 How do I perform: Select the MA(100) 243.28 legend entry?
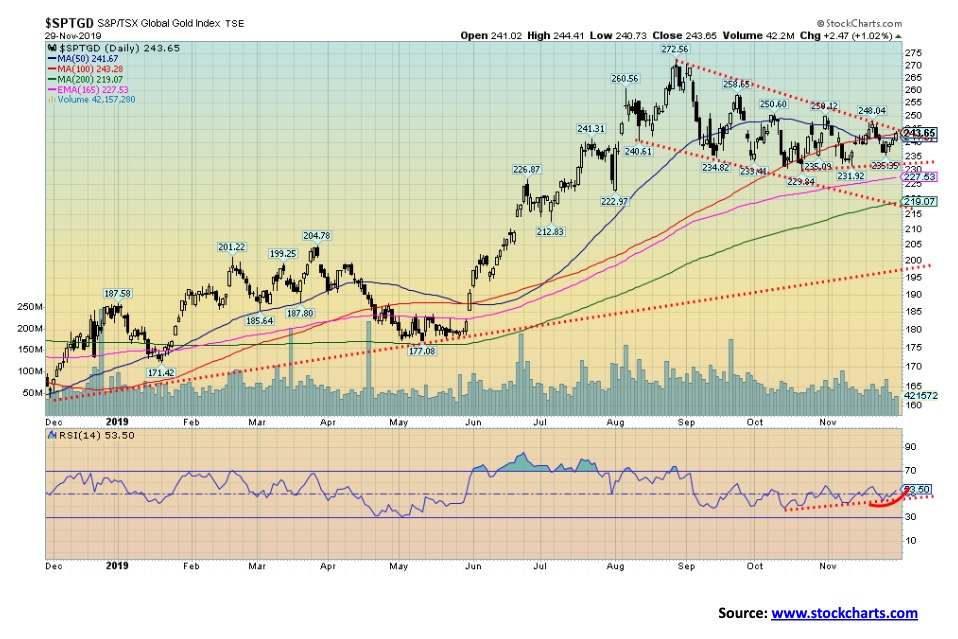point(86,69)
